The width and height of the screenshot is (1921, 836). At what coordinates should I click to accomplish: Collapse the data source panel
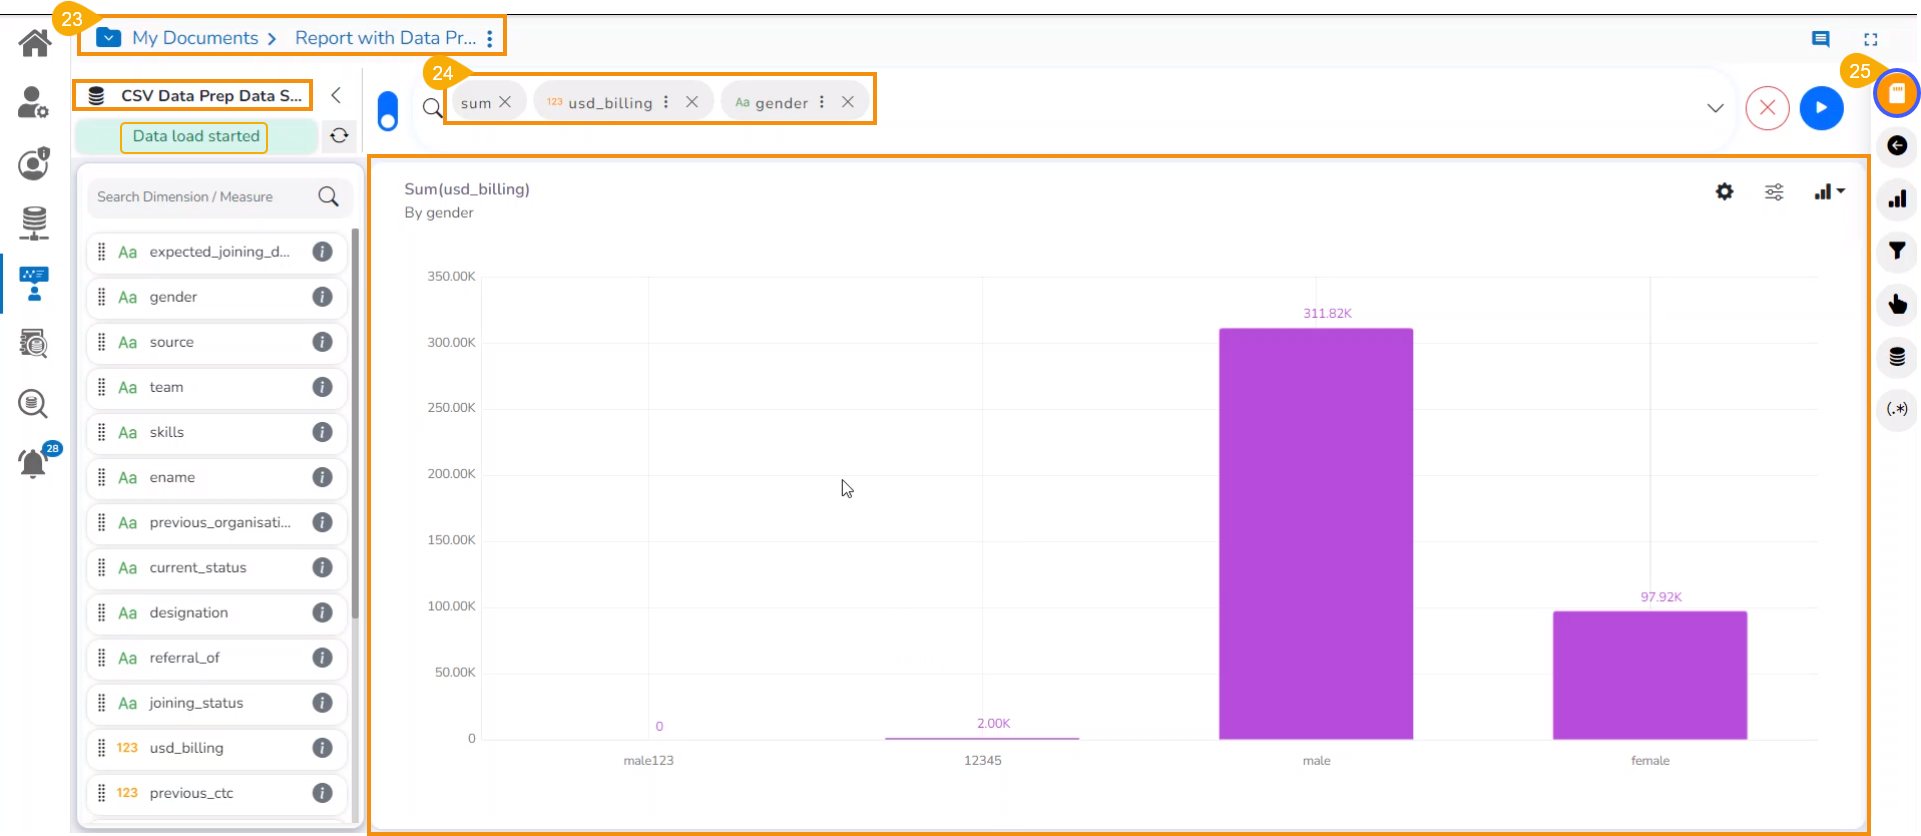click(x=336, y=95)
